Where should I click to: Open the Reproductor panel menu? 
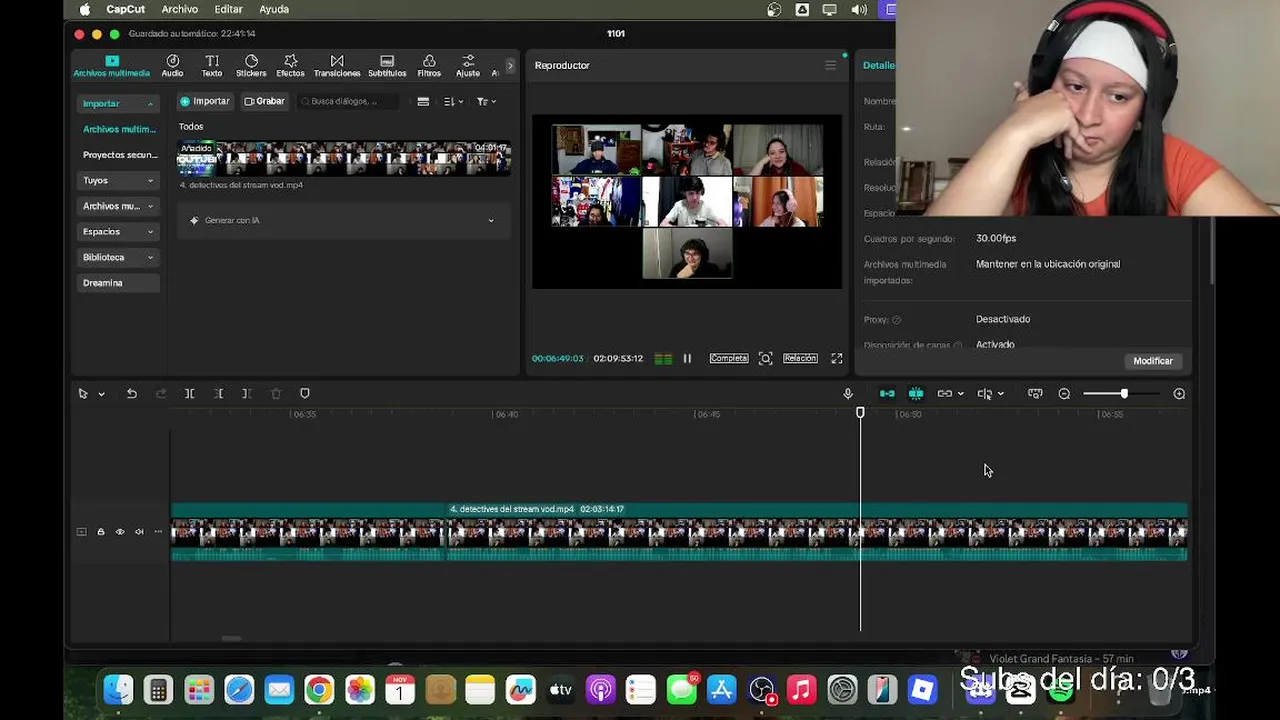coord(830,65)
